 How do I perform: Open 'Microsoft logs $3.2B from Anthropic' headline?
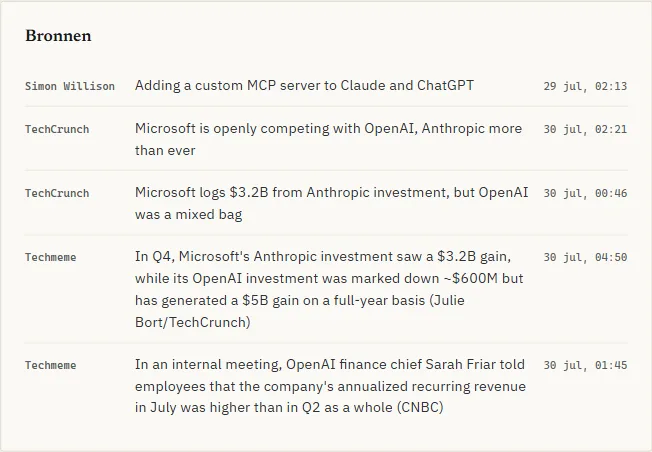click(331, 203)
